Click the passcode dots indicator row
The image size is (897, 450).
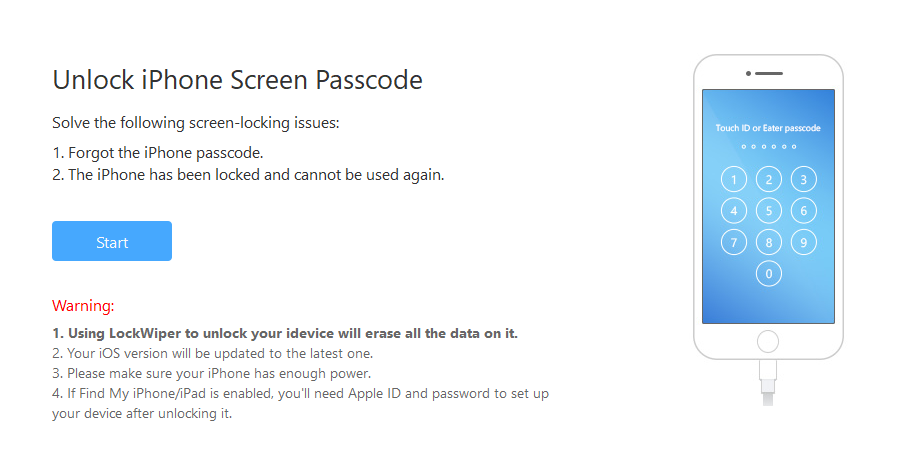[768, 146]
